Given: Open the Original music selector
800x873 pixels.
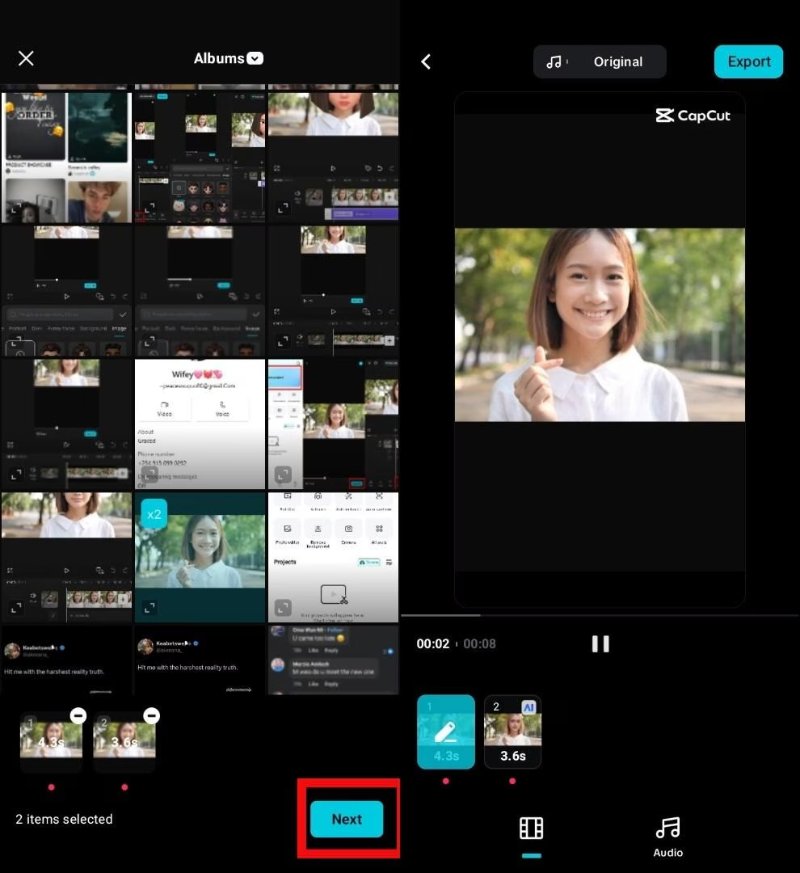Looking at the screenshot, I should click(599, 62).
